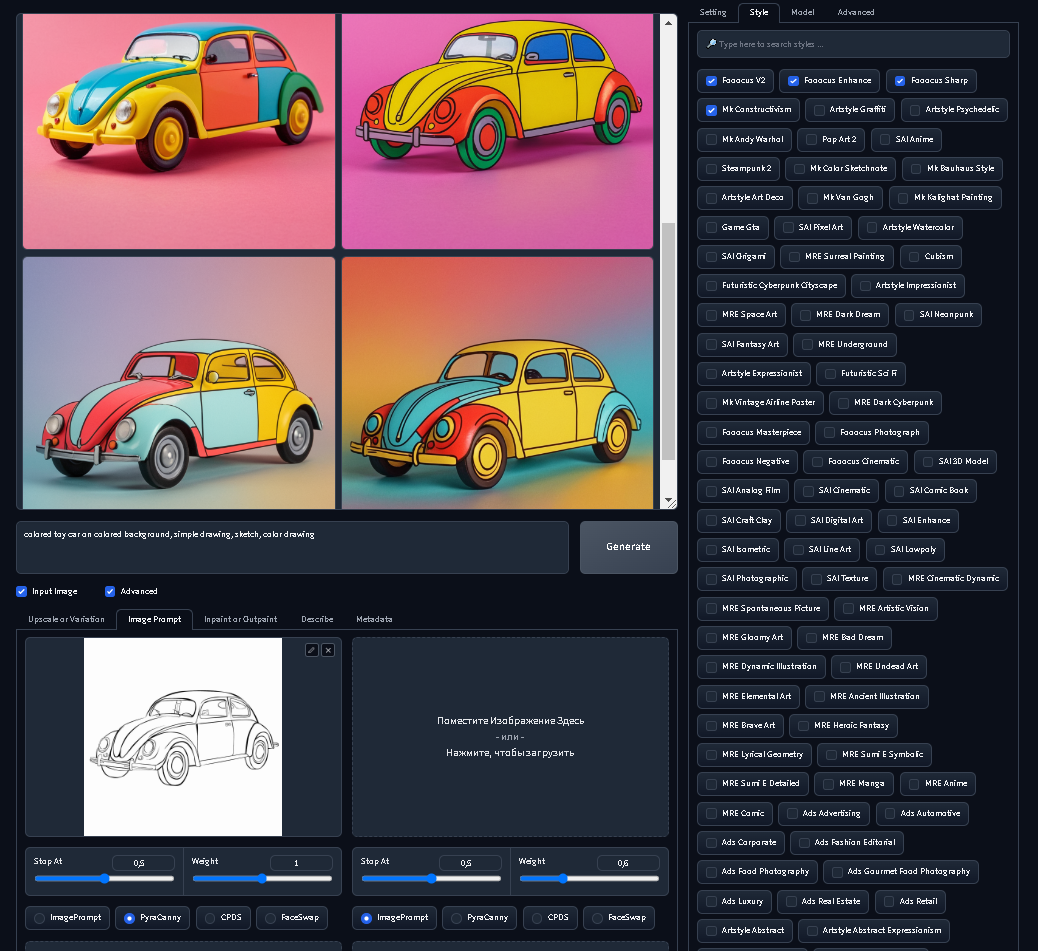Click the style search input field

(x=860, y=44)
